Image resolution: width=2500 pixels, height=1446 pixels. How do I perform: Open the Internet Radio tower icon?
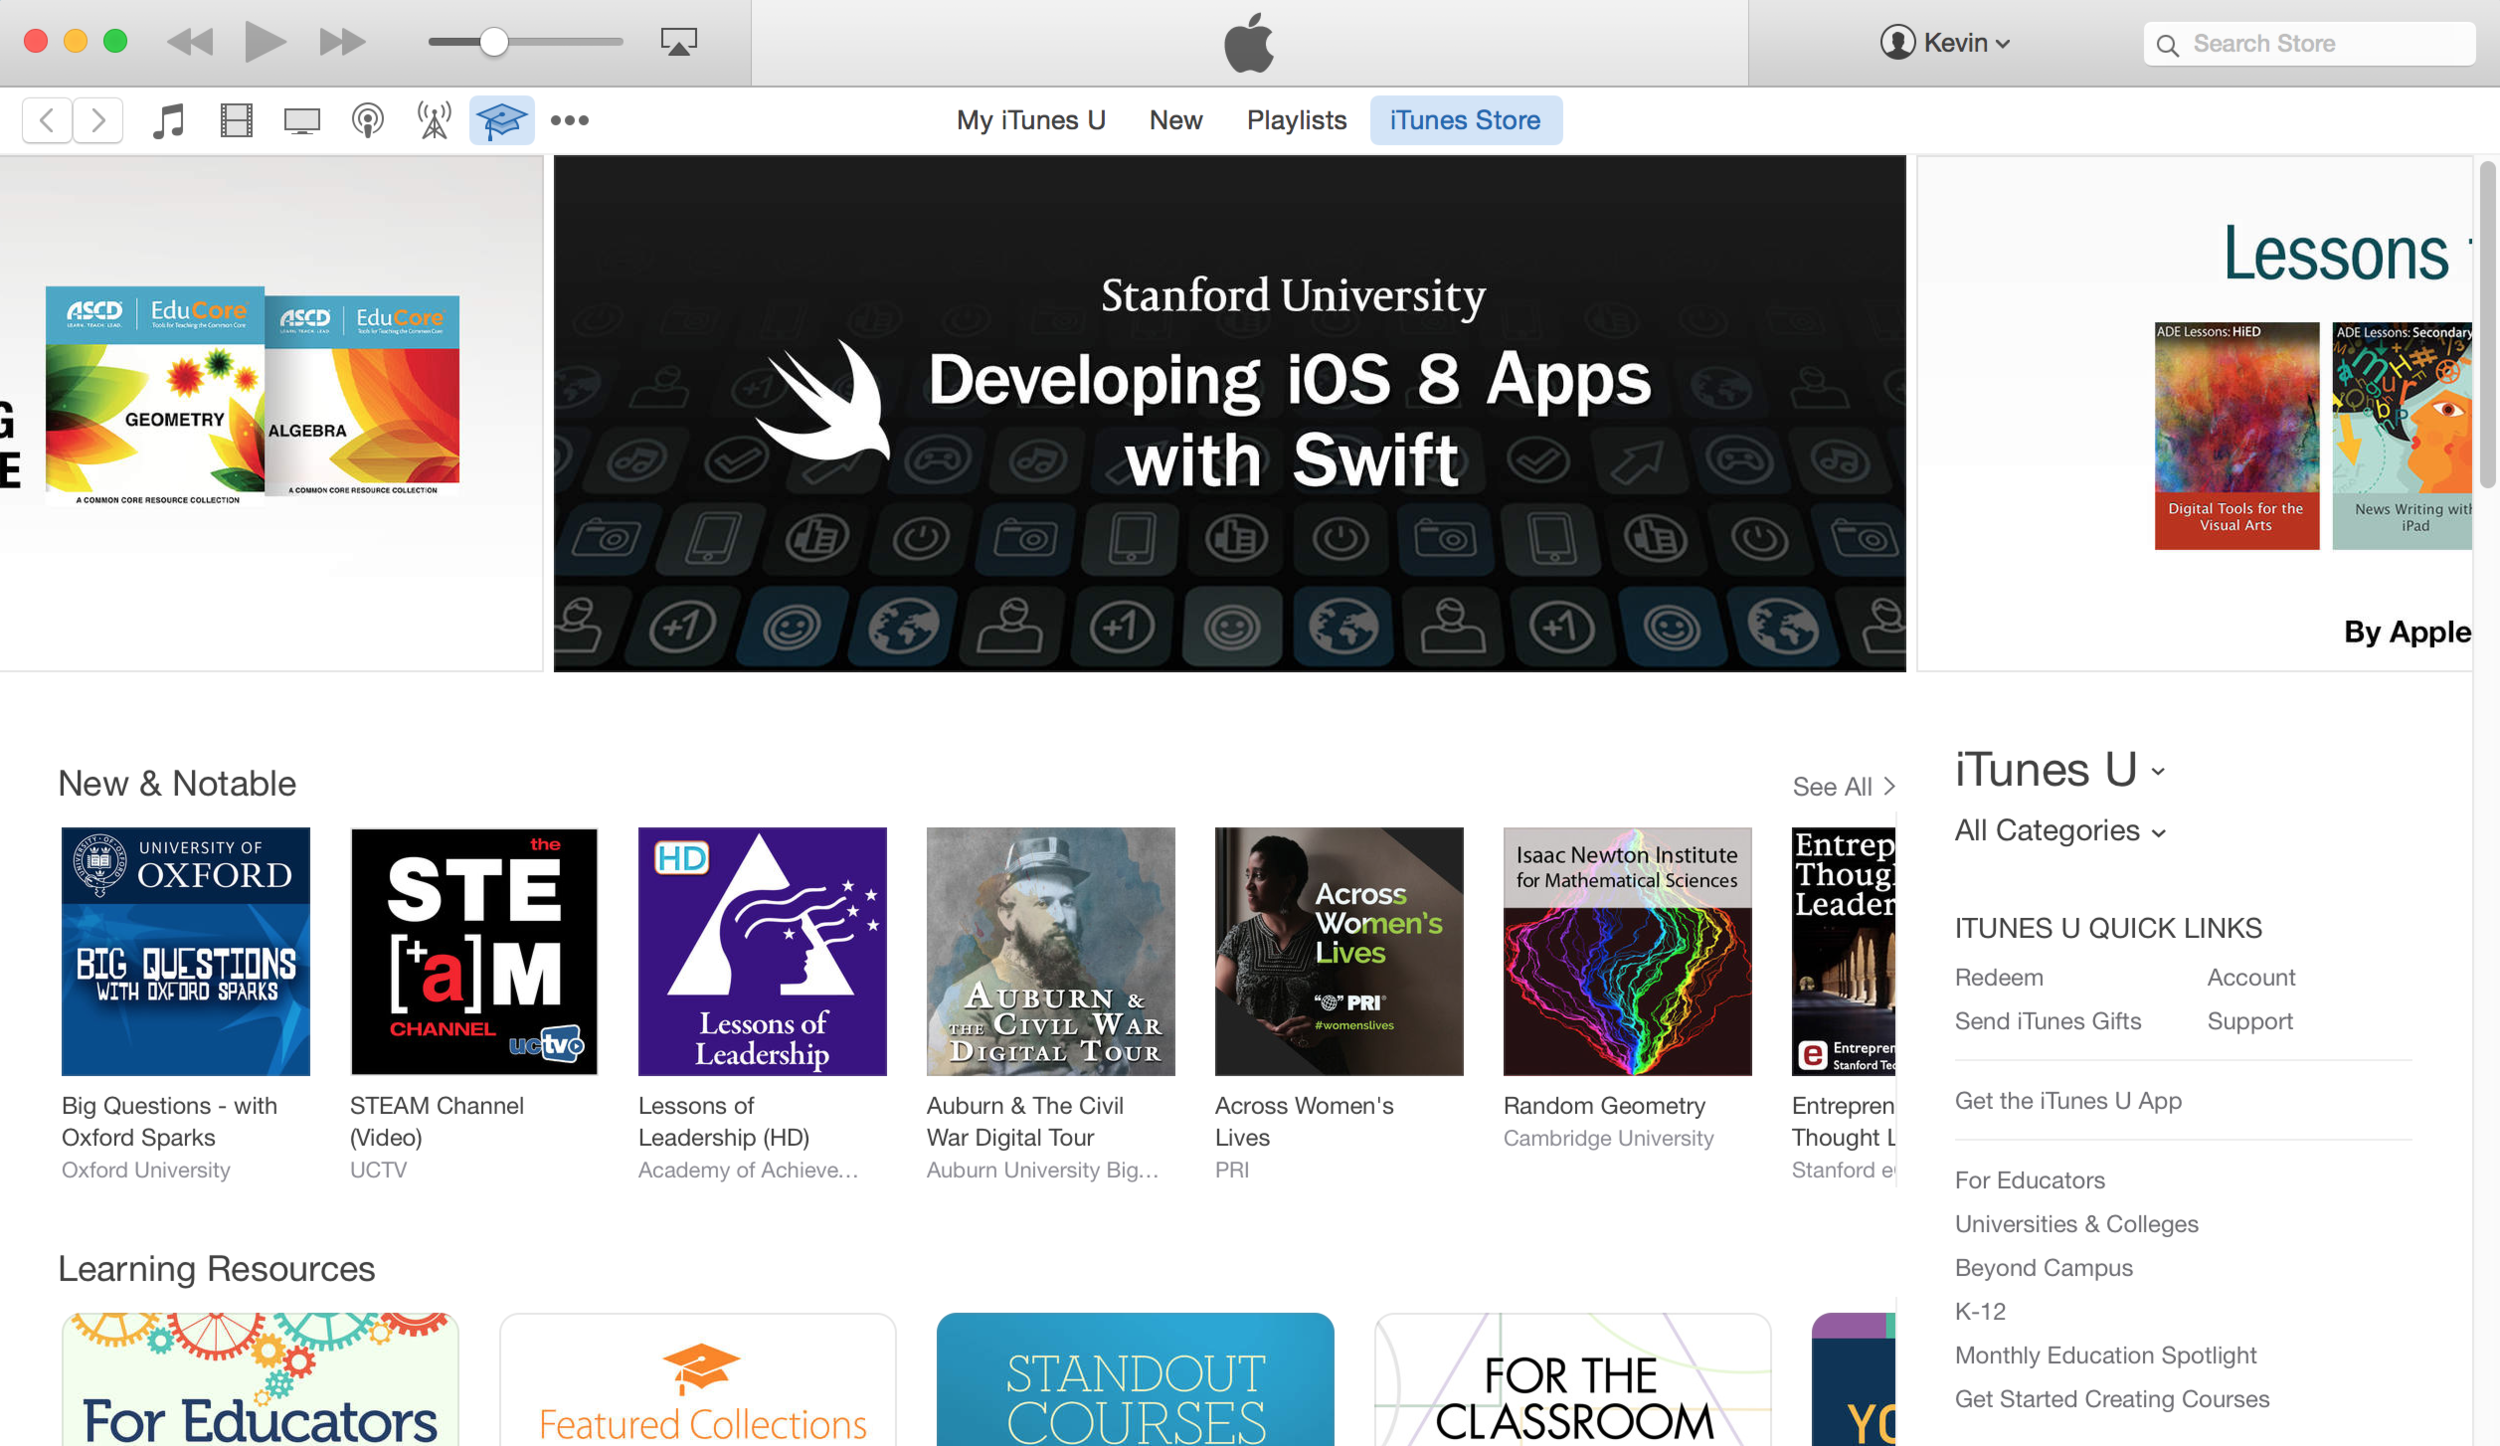click(x=434, y=120)
